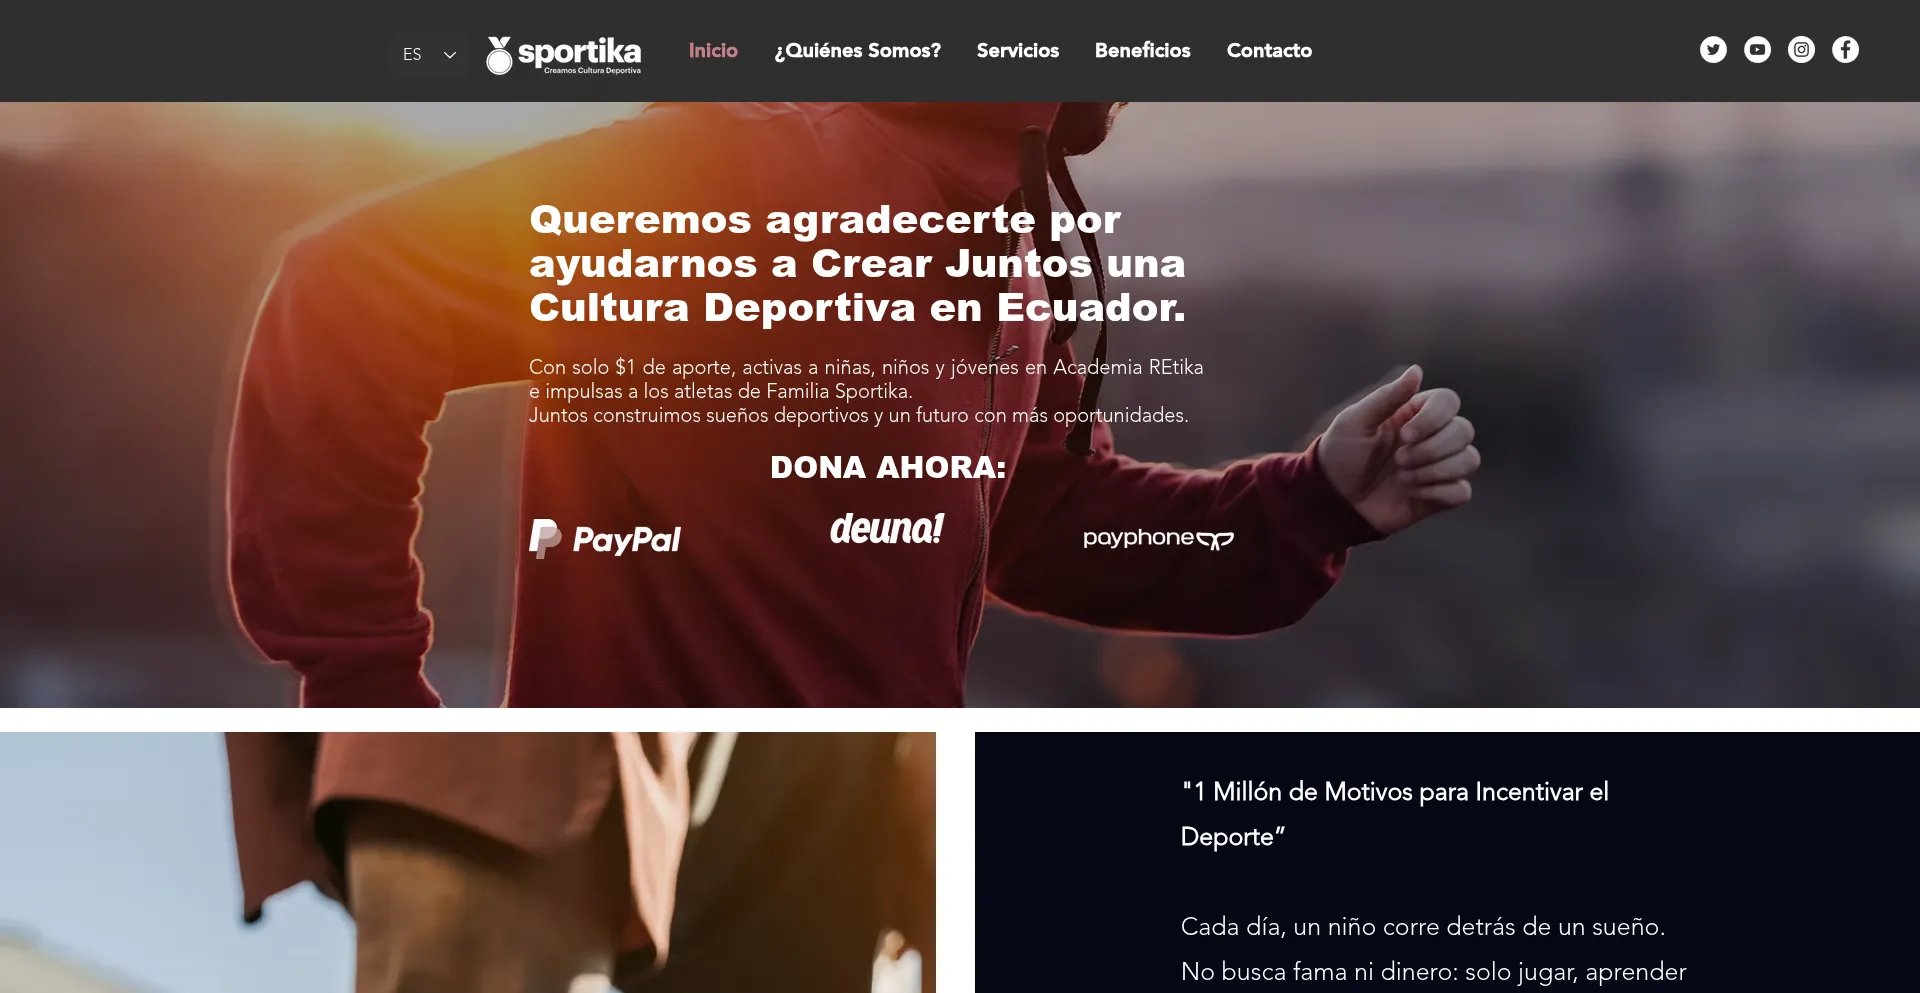Go to the Inicio menu item
Viewport: 1920px width, 993px height.
(713, 50)
